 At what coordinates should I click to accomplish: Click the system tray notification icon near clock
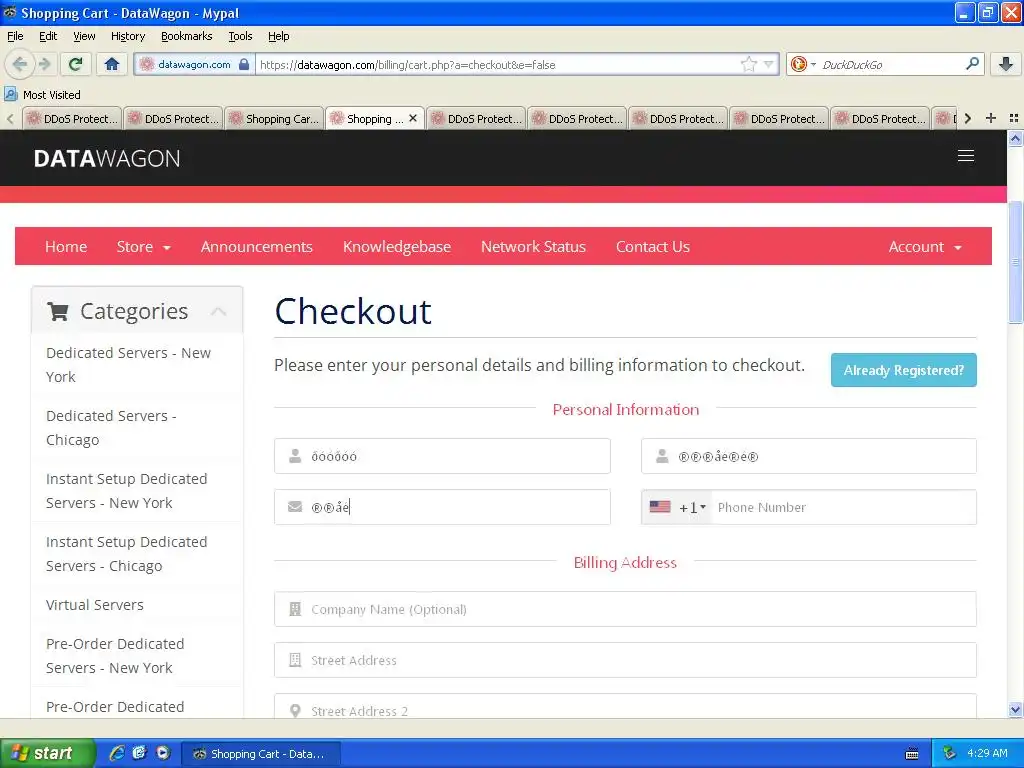click(x=950, y=753)
